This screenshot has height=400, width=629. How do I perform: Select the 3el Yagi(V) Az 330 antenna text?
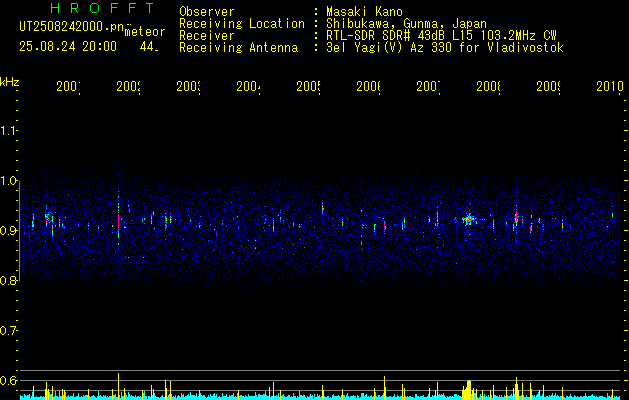pyautogui.click(x=445, y=48)
